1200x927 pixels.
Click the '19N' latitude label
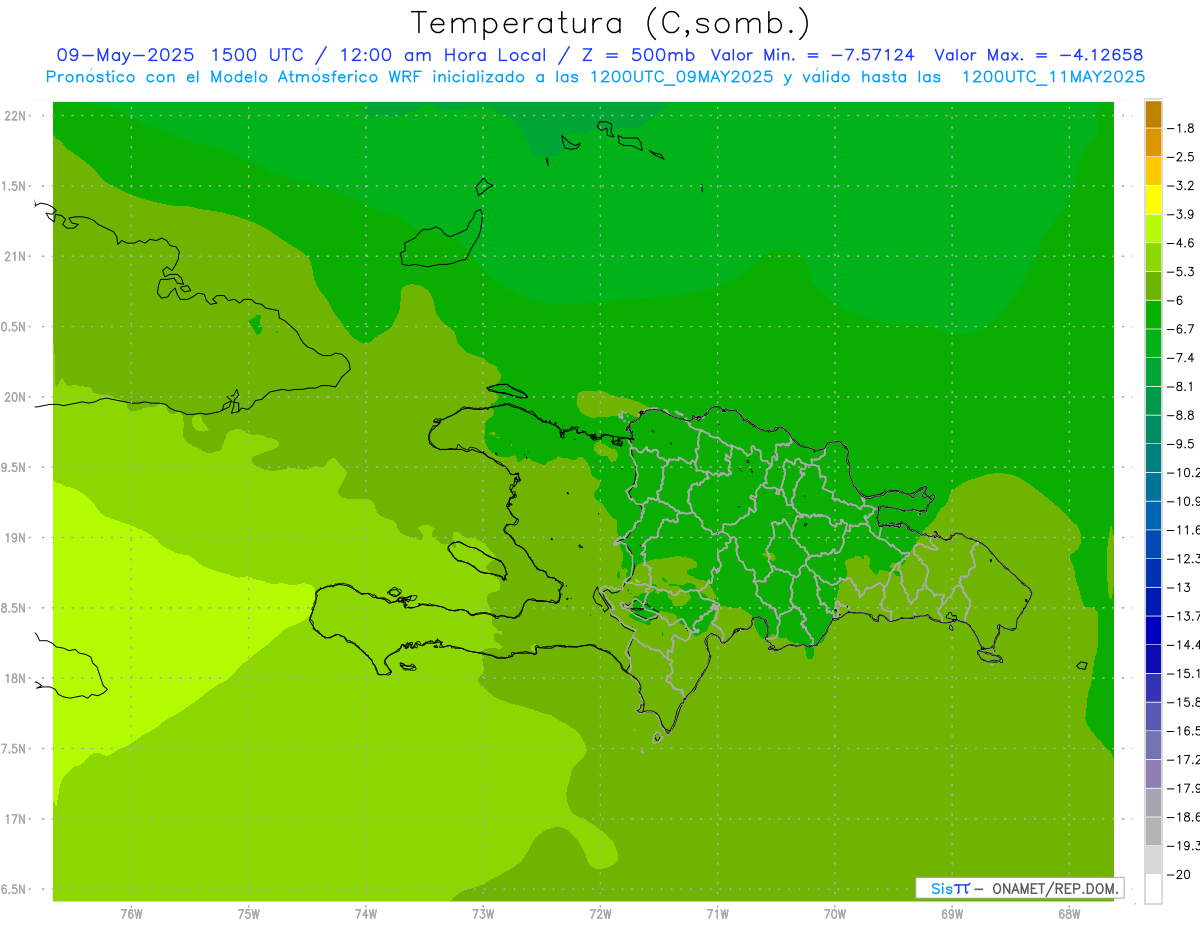click(15, 538)
